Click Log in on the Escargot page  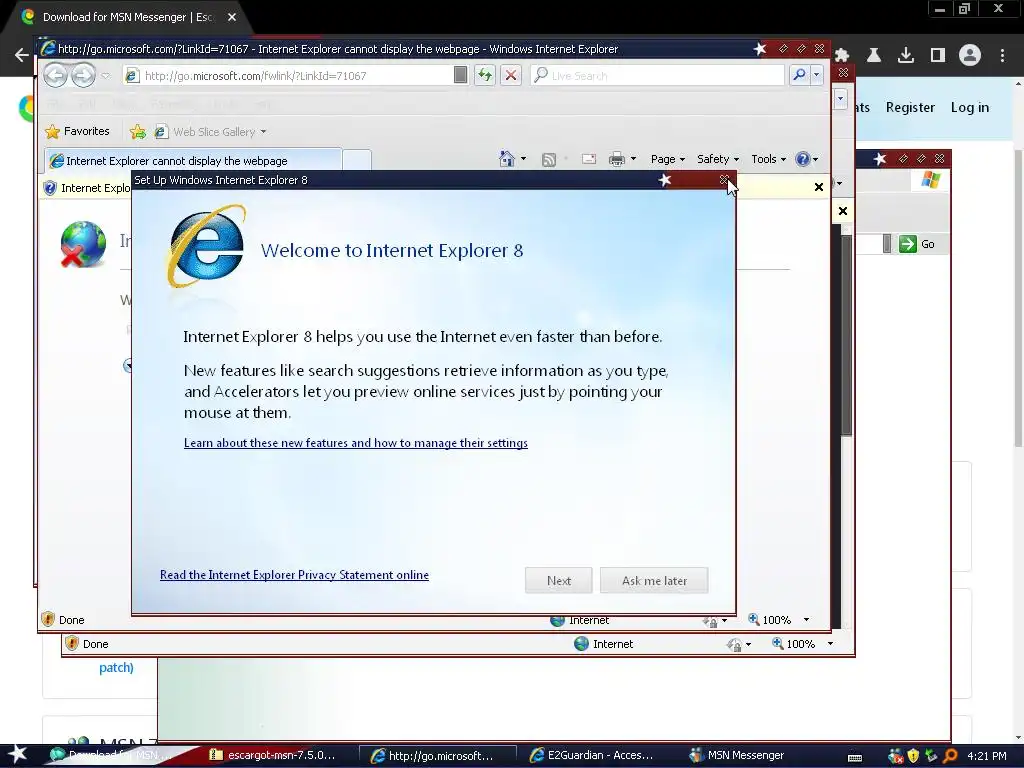point(969,107)
